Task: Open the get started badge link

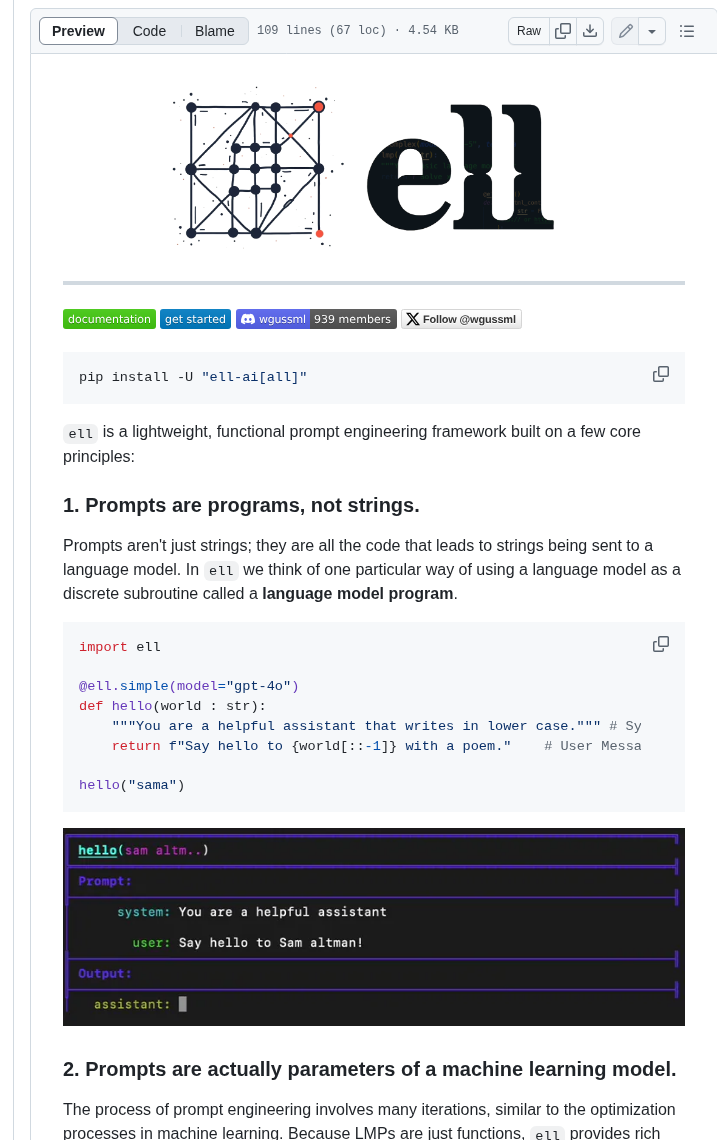Action: [x=196, y=319]
